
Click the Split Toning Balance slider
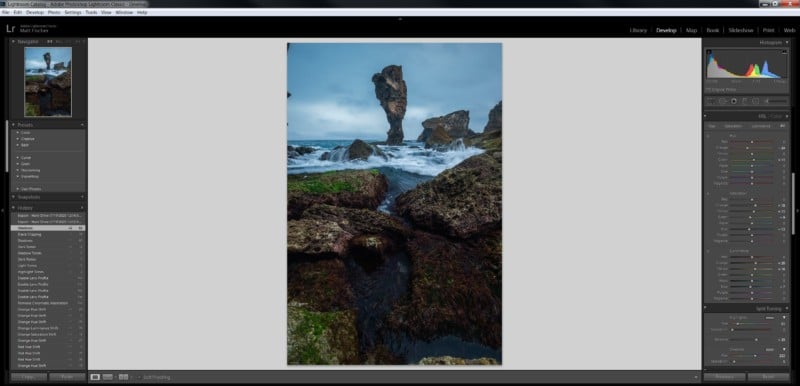[751, 339]
